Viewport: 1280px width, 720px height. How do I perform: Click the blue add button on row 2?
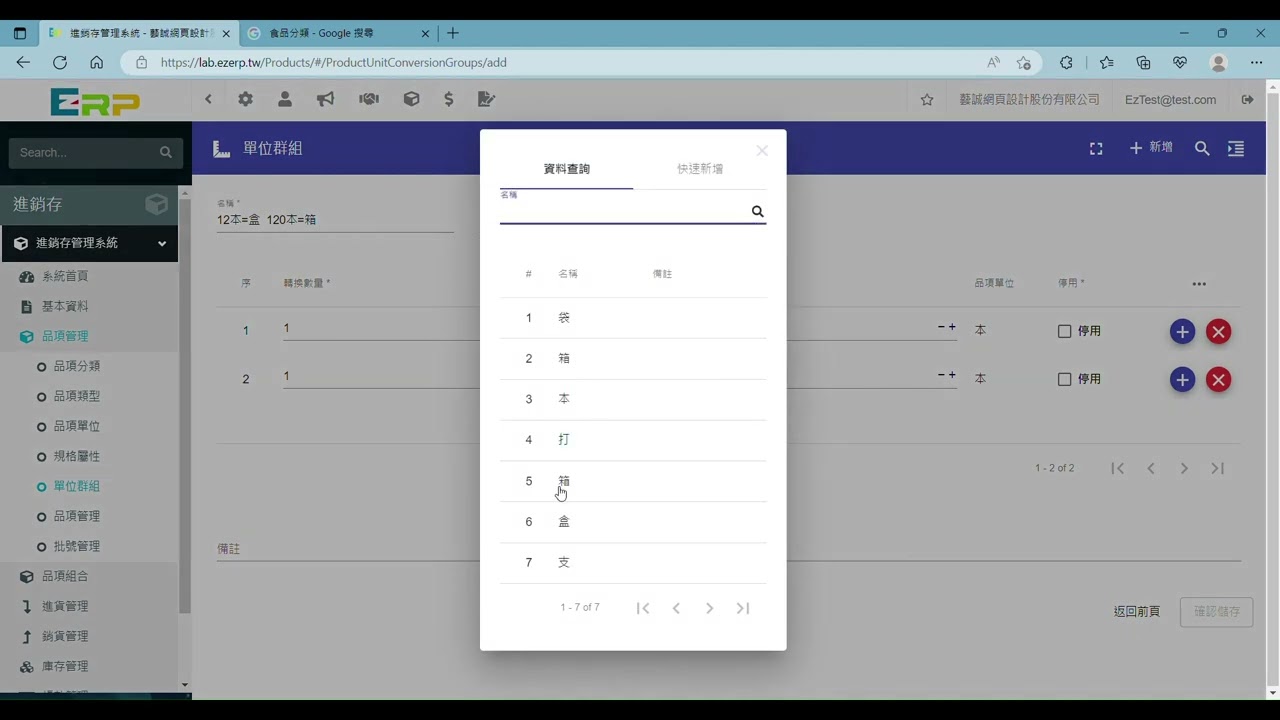click(x=1182, y=379)
